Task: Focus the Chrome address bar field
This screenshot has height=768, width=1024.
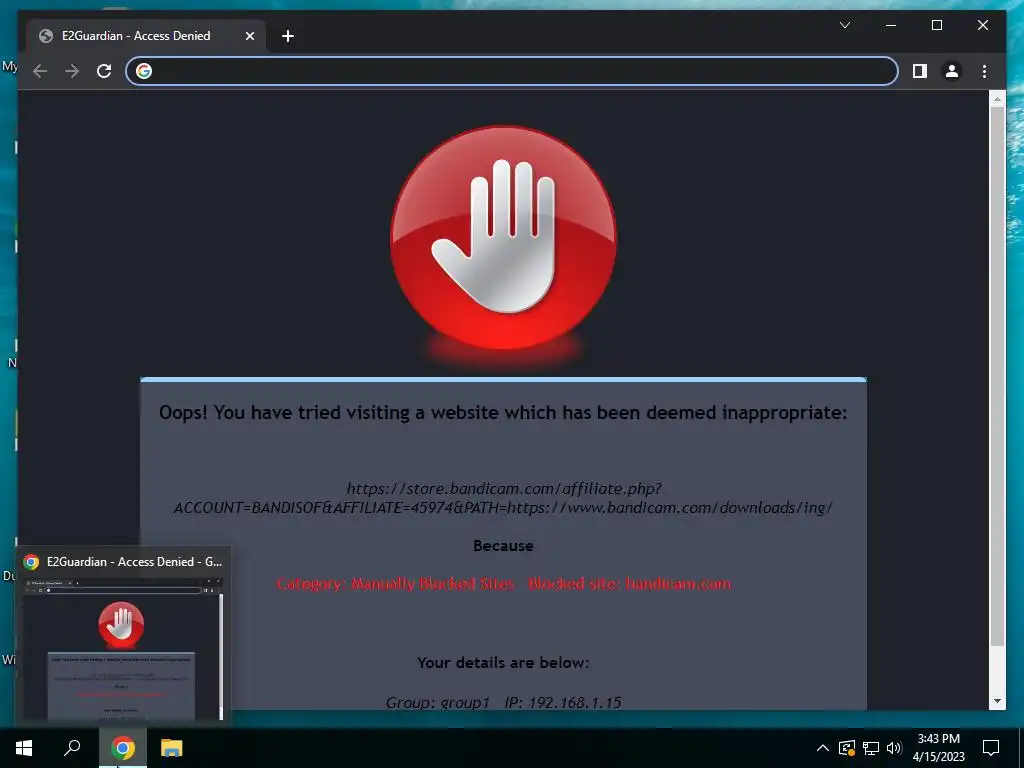Action: [512, 71]
